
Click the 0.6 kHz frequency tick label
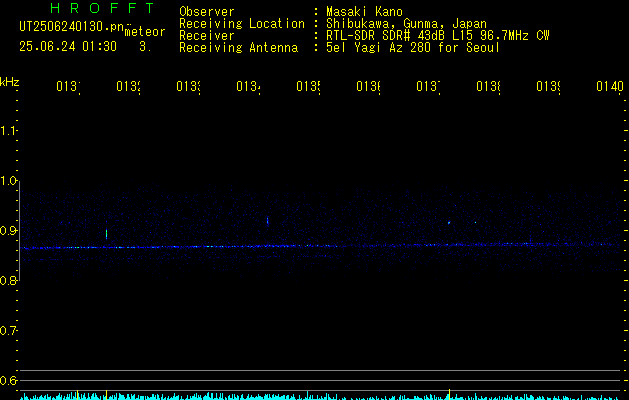(8, 380)
